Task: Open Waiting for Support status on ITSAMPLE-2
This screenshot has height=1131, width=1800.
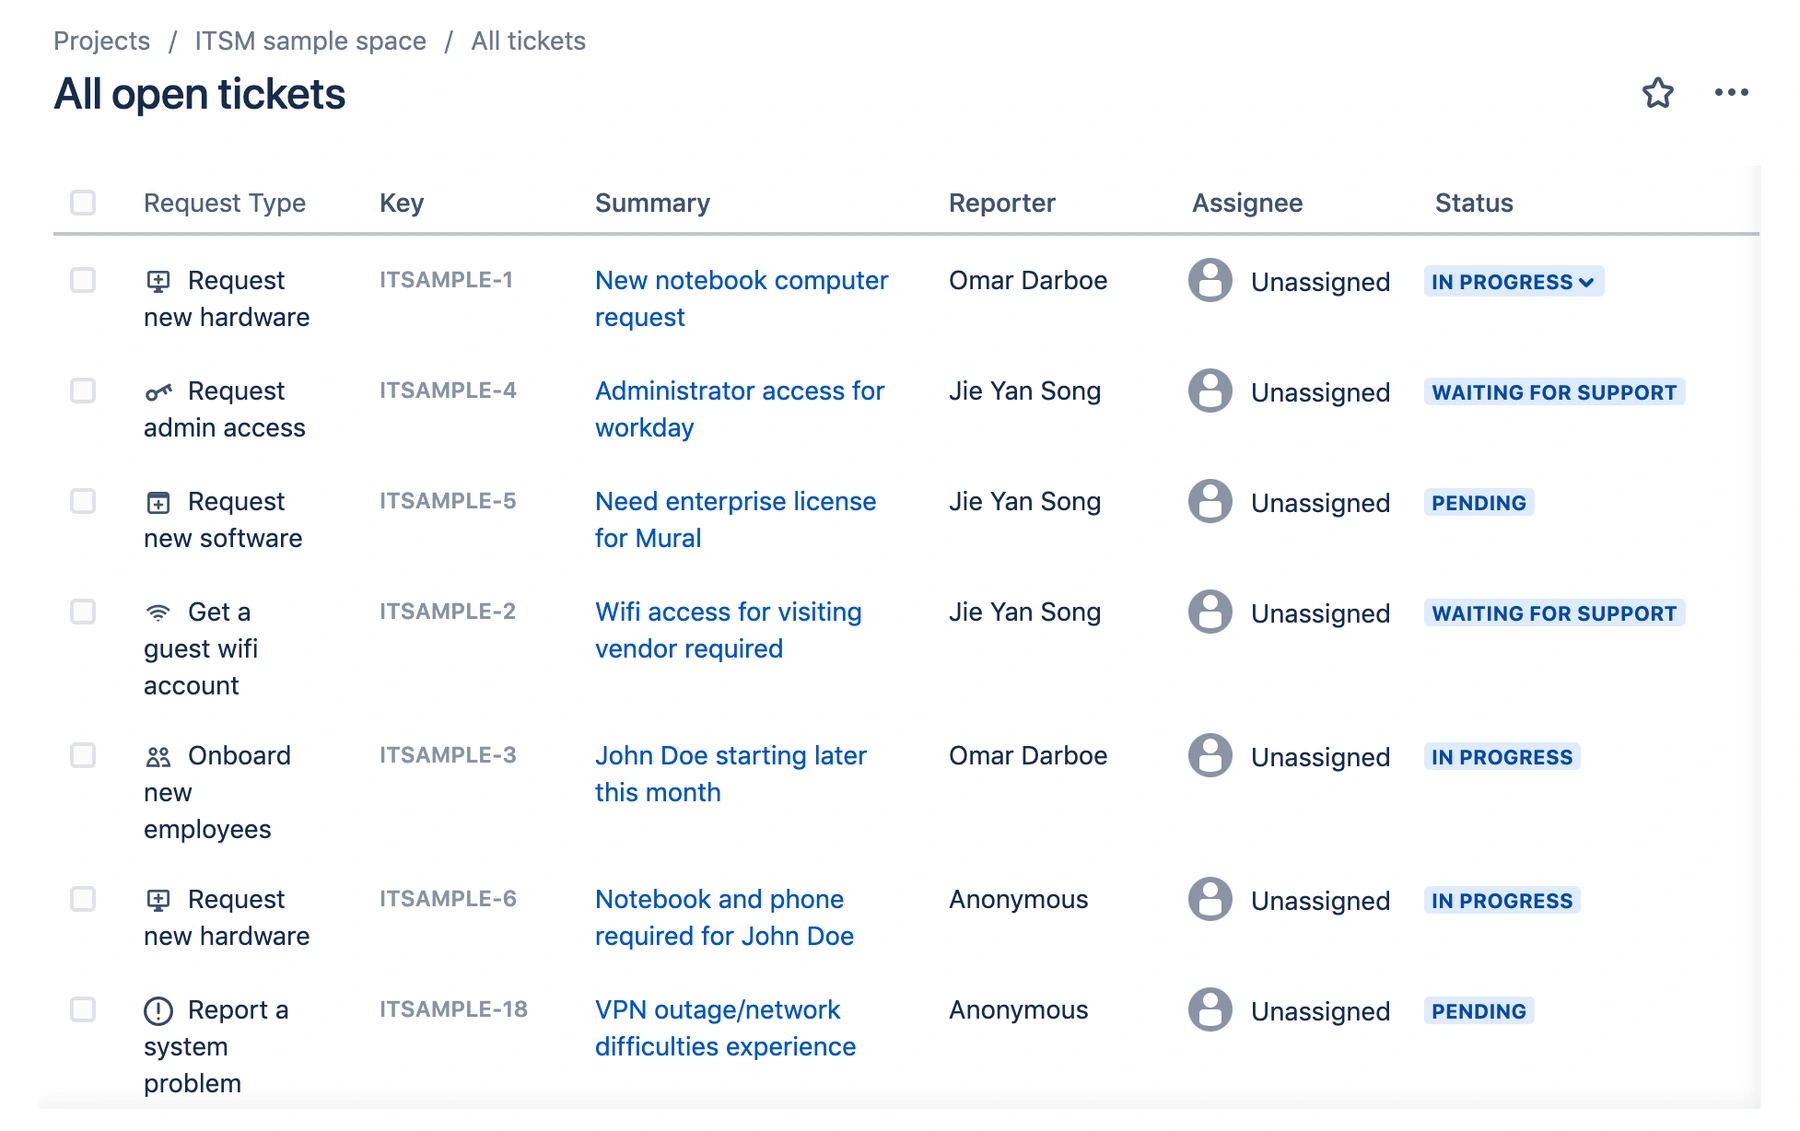Action: 1554,613
